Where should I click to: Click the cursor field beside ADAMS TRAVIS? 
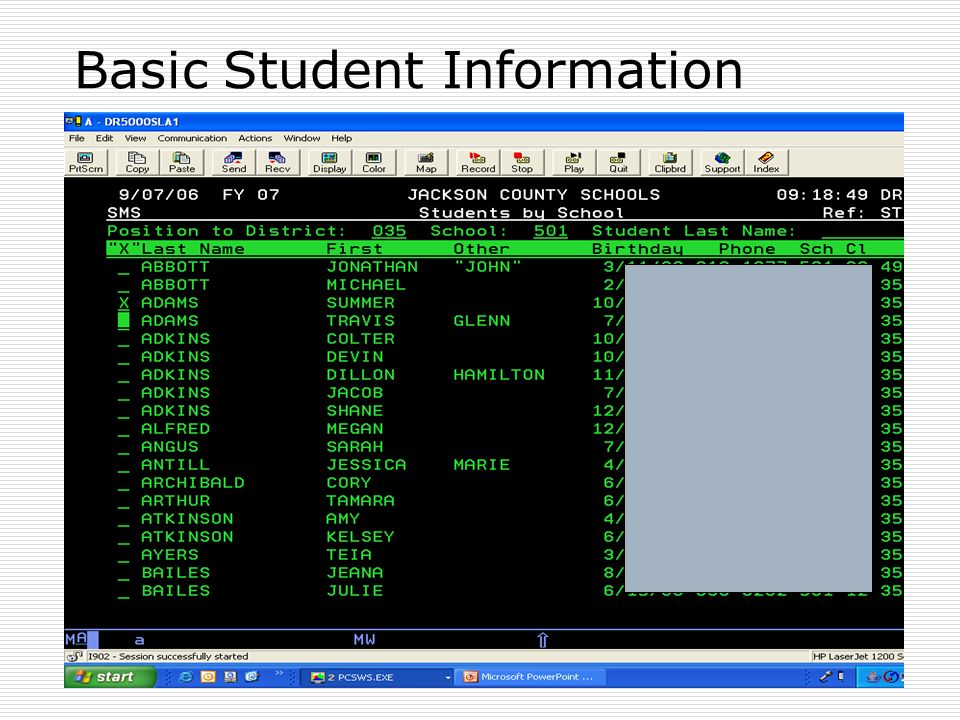click(x=124, y=321)
